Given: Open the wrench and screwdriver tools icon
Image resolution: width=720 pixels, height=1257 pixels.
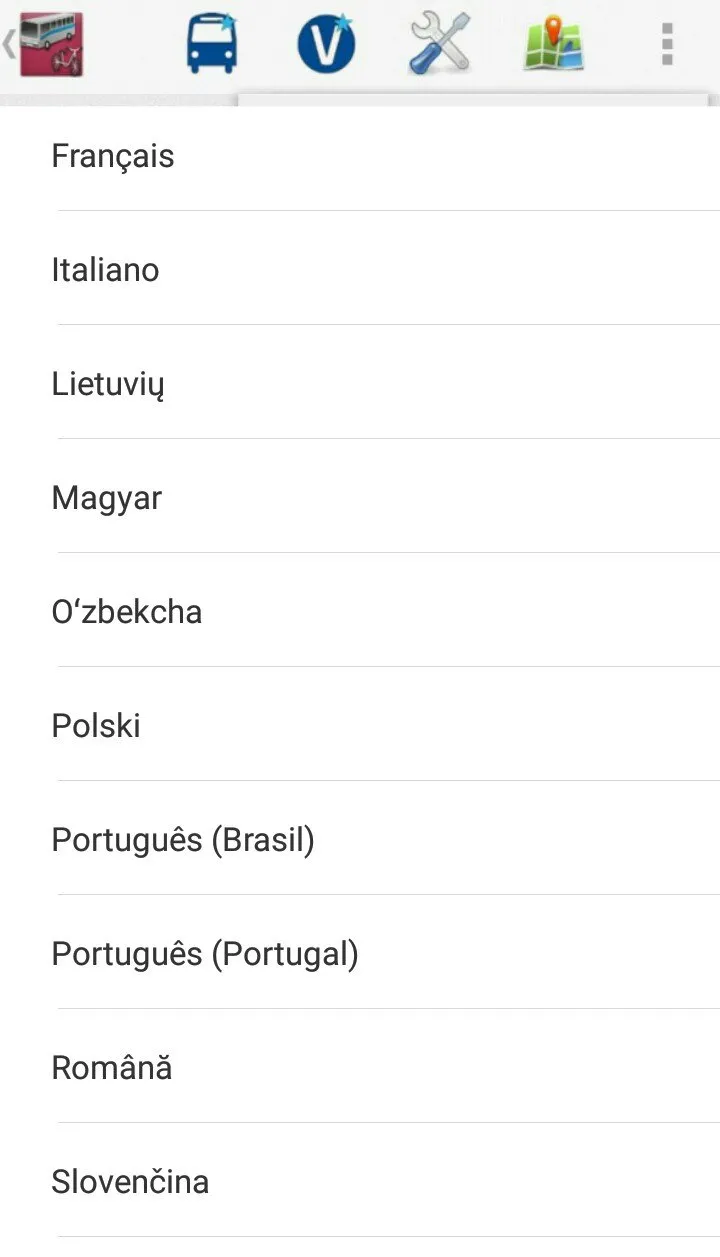Looking at the screenshot, I should (440, 44).
